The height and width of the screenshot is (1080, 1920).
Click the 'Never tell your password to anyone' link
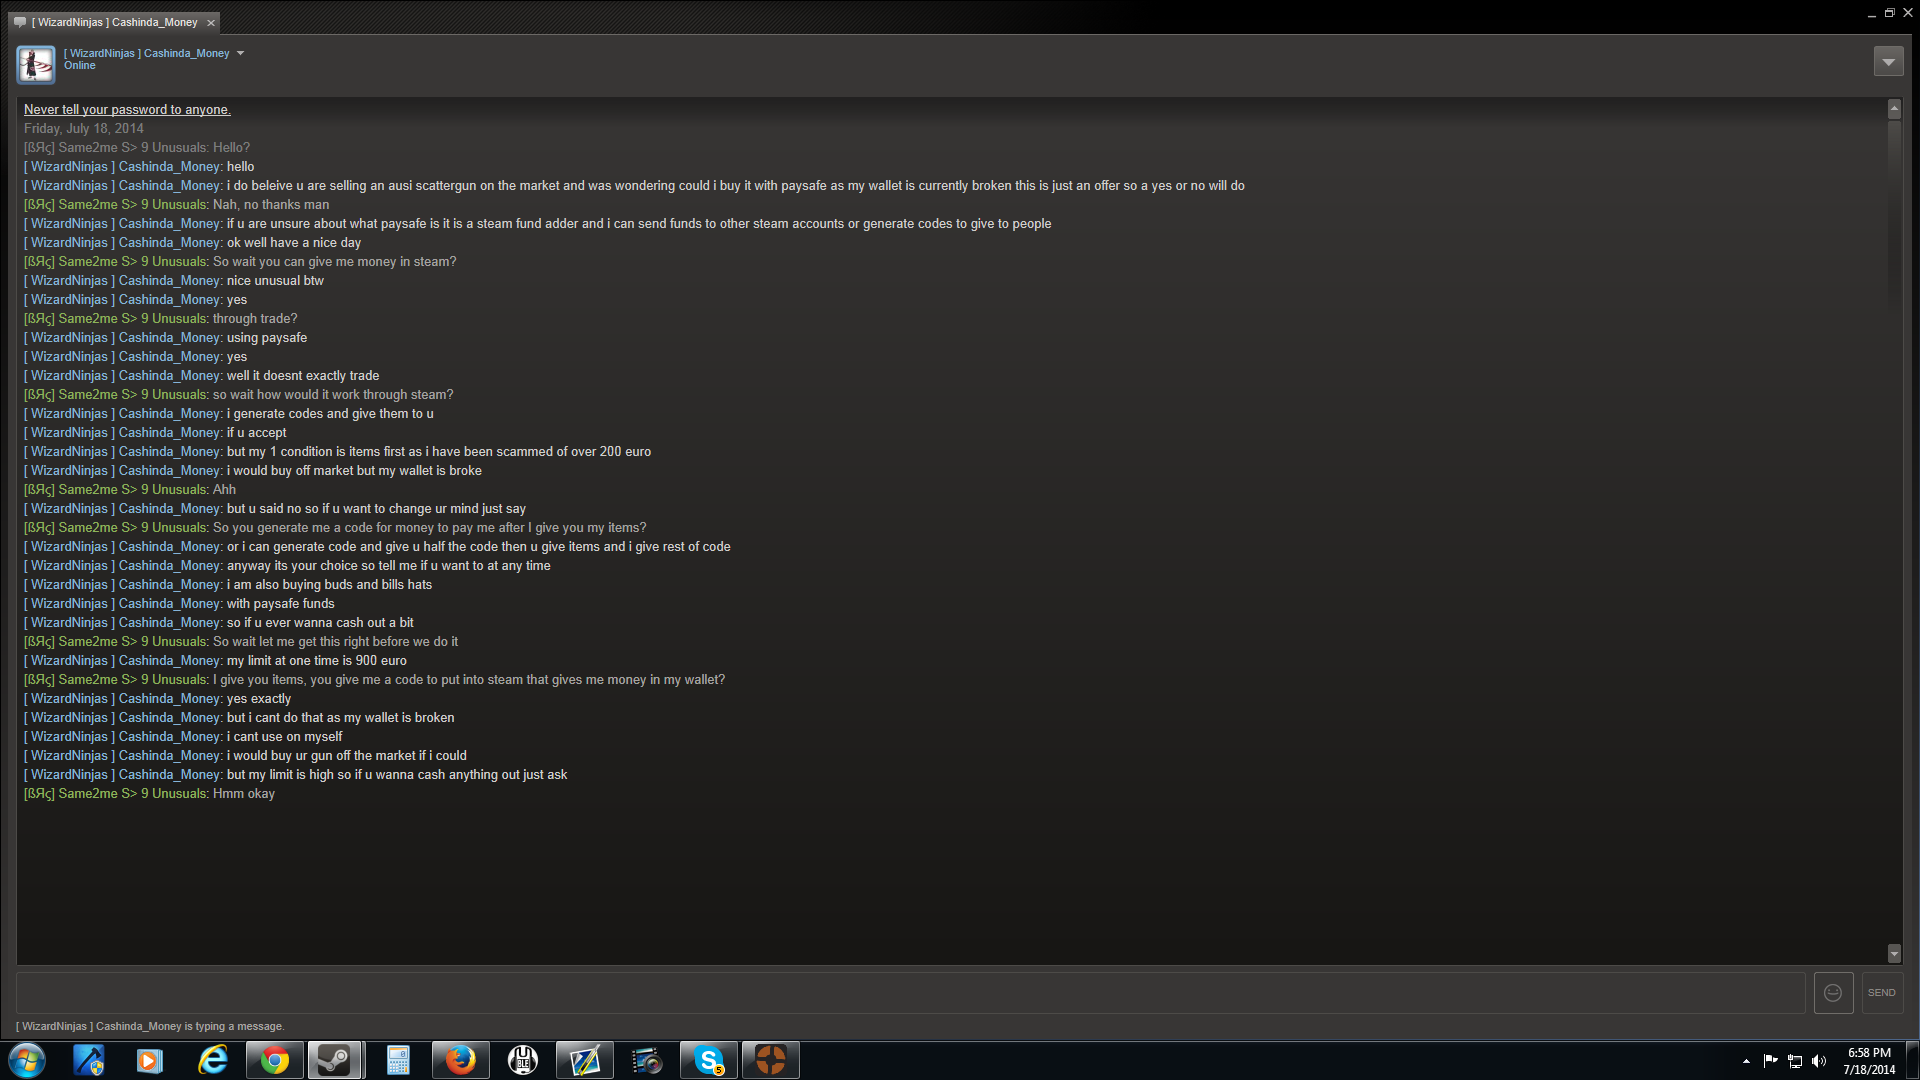click(127, 110)
